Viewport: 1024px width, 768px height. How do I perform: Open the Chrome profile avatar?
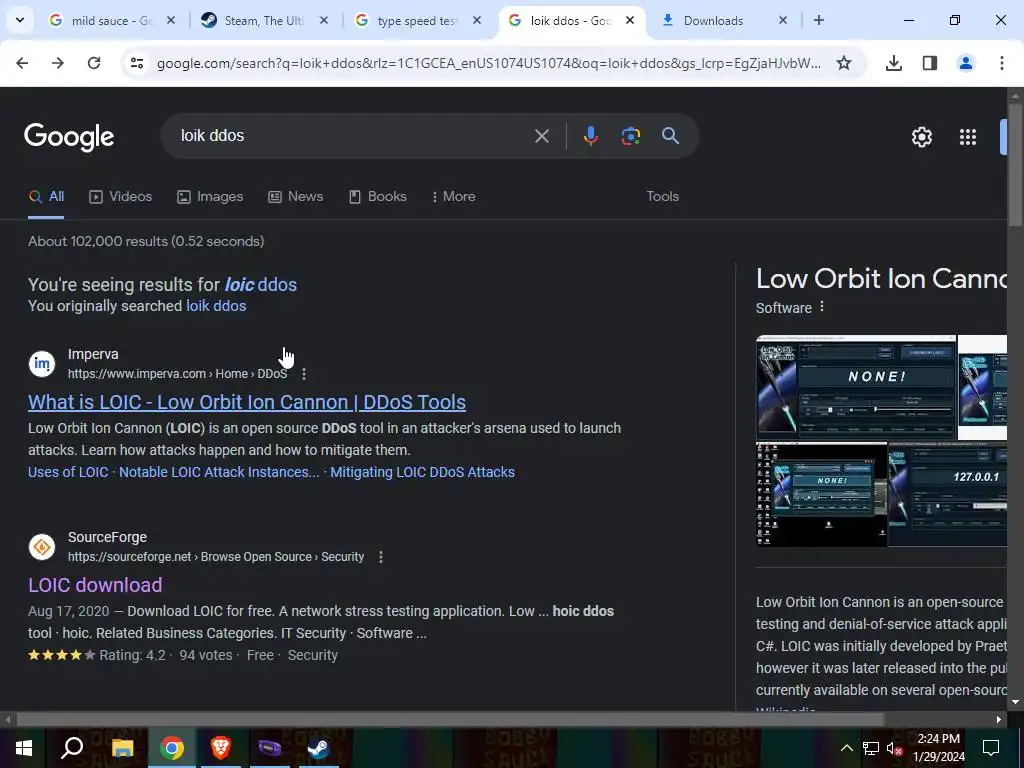[x=965, y=63]
